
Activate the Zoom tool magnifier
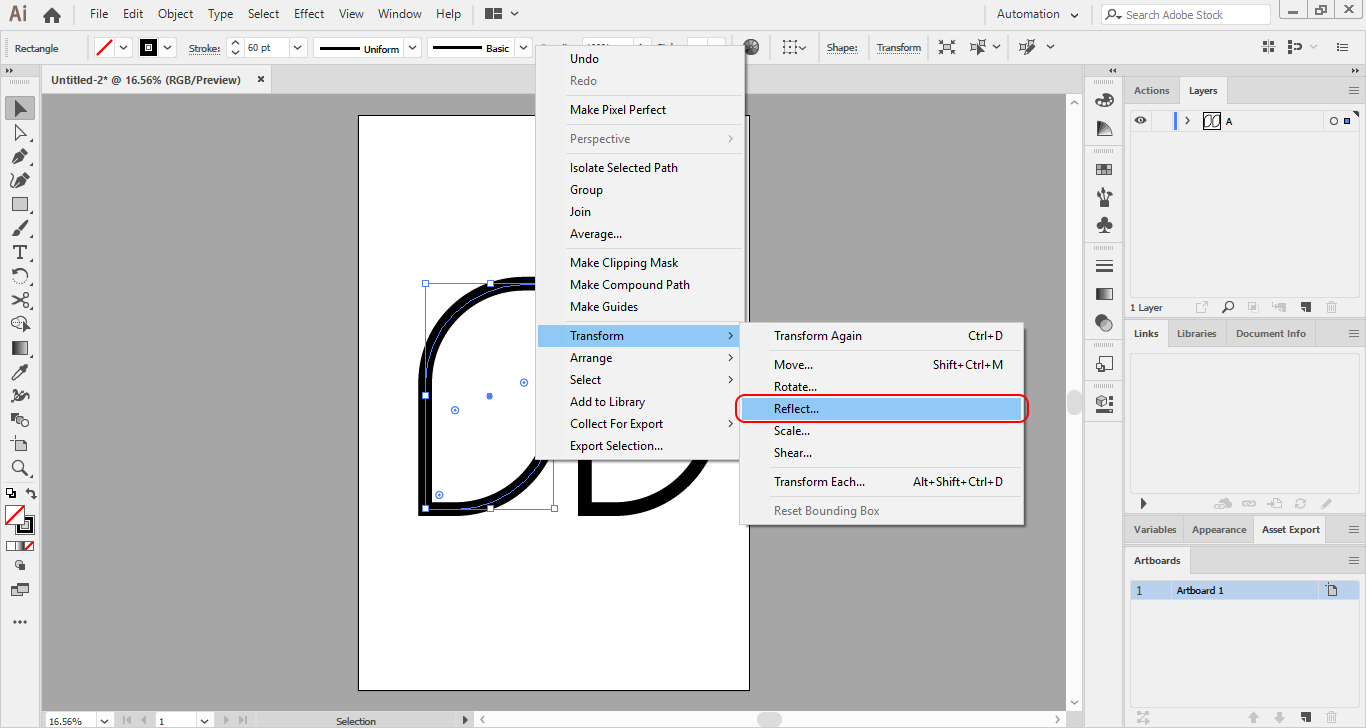coord(20,468)
